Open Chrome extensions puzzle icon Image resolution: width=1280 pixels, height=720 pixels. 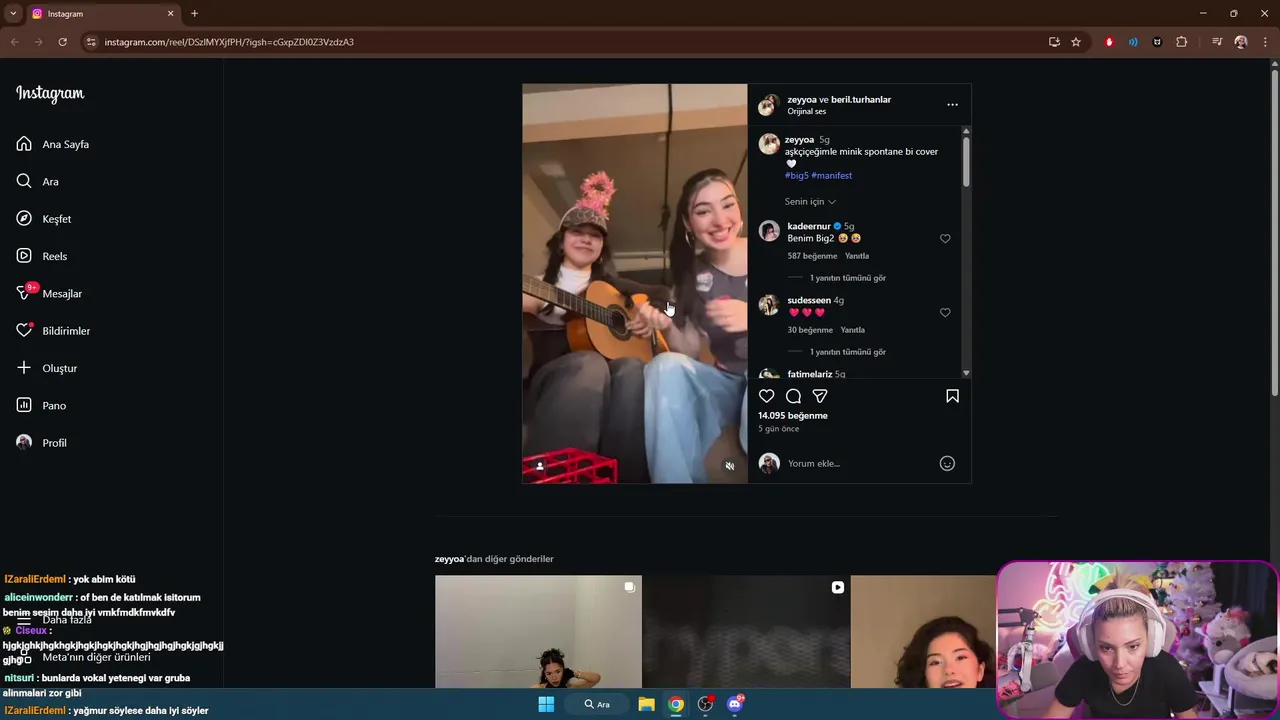point(1182,42)
